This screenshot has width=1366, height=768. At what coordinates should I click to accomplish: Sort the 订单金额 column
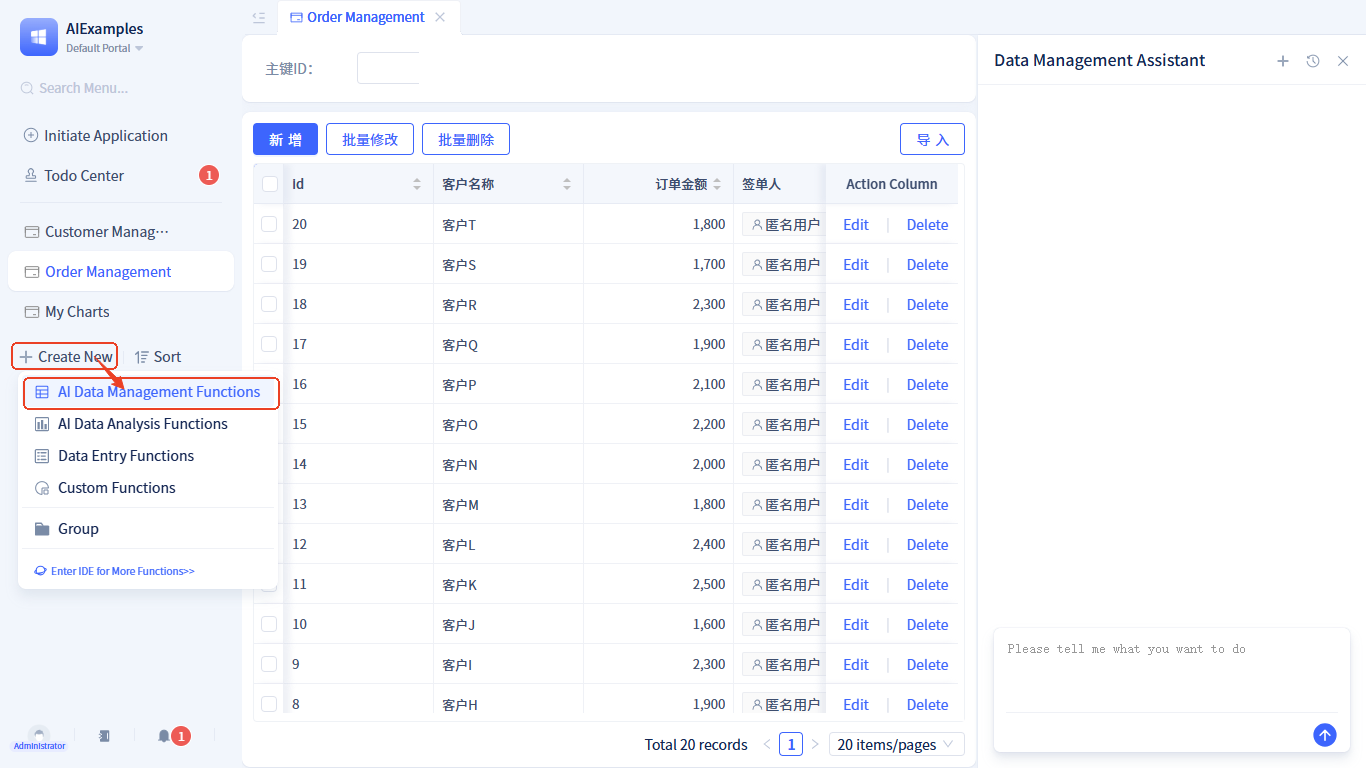tap(717, 184)
